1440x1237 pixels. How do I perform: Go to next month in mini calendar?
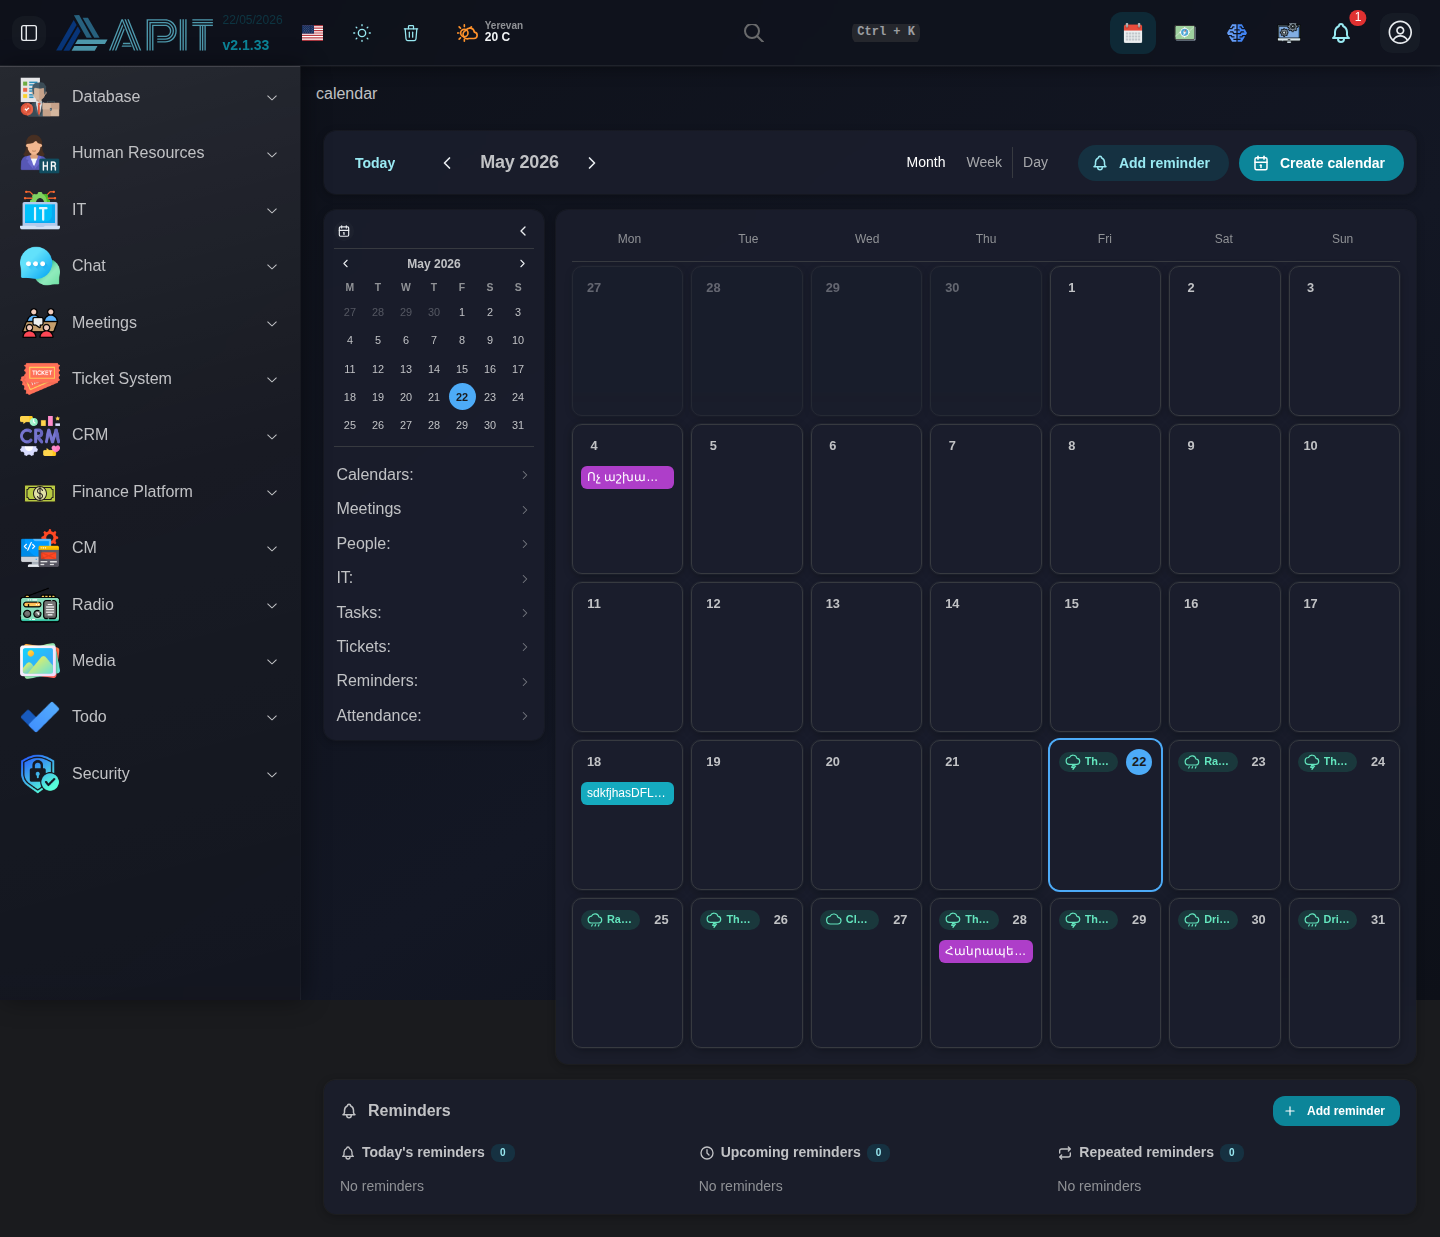pyautogui.click(x=522, y=264)
